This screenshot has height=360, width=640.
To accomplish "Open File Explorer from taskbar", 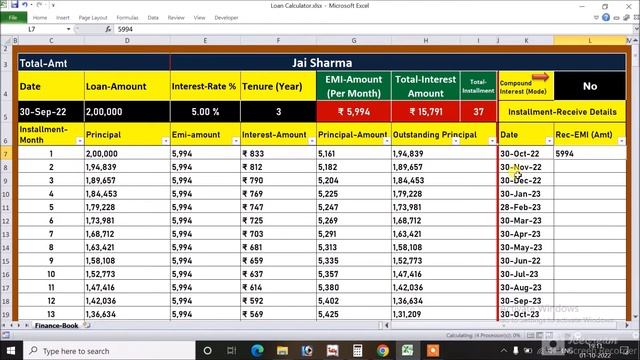I will [x=282, y=351].
